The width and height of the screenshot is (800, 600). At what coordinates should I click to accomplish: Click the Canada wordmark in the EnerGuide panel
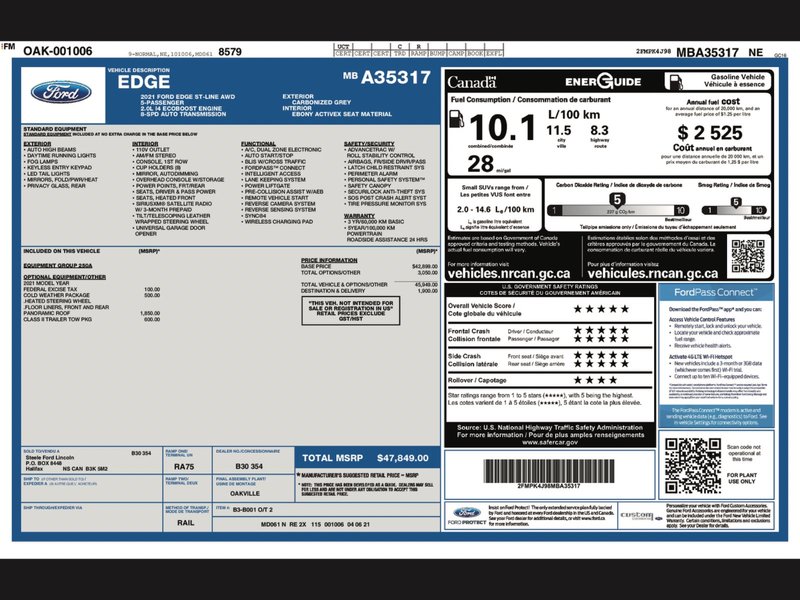point(471,82)
